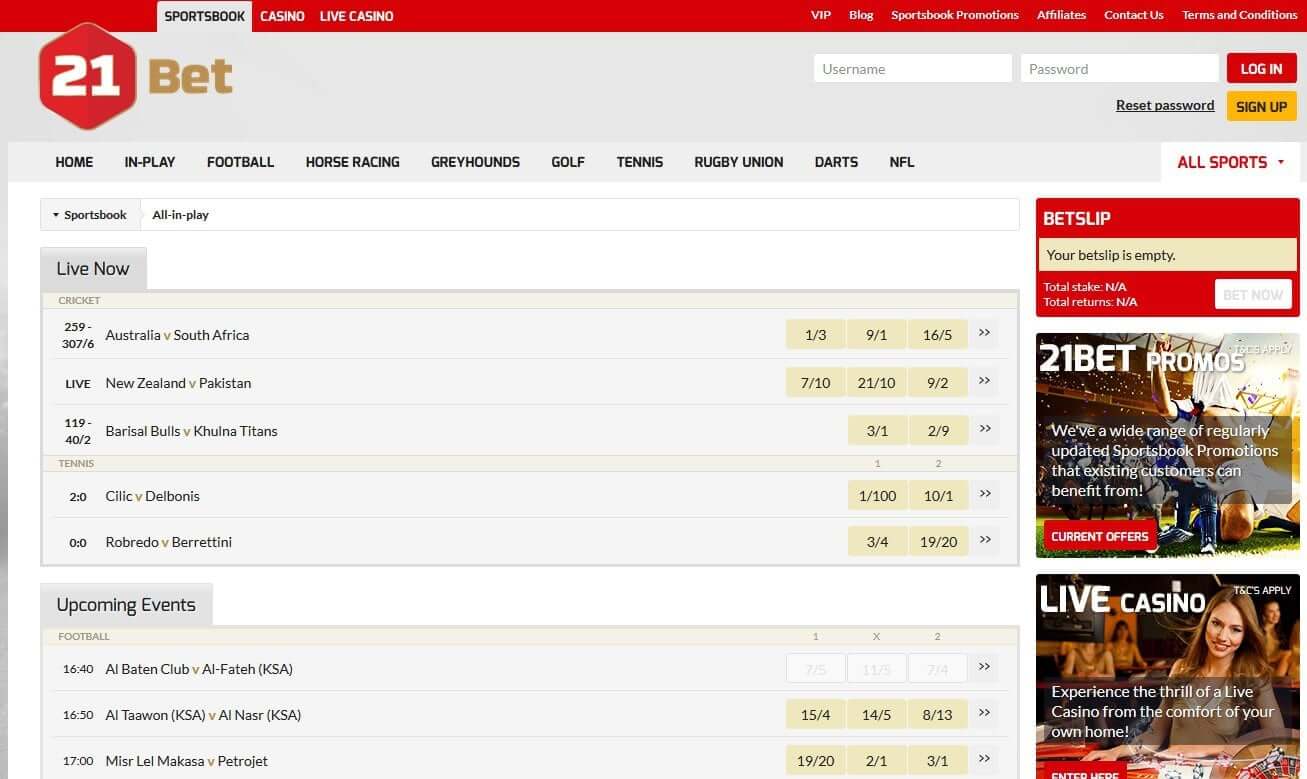Switch to the LIVE CASINO tab
The image size is (1307, 779).
click(x=356, y=16)
